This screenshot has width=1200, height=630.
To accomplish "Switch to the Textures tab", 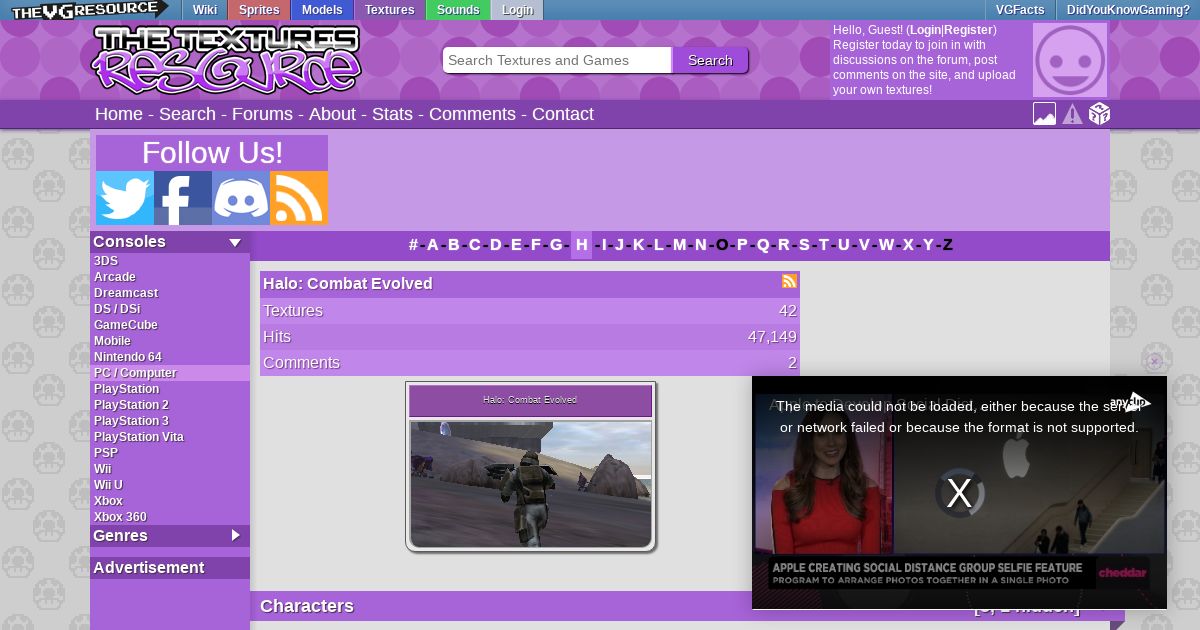I will [x=390, y=10].
